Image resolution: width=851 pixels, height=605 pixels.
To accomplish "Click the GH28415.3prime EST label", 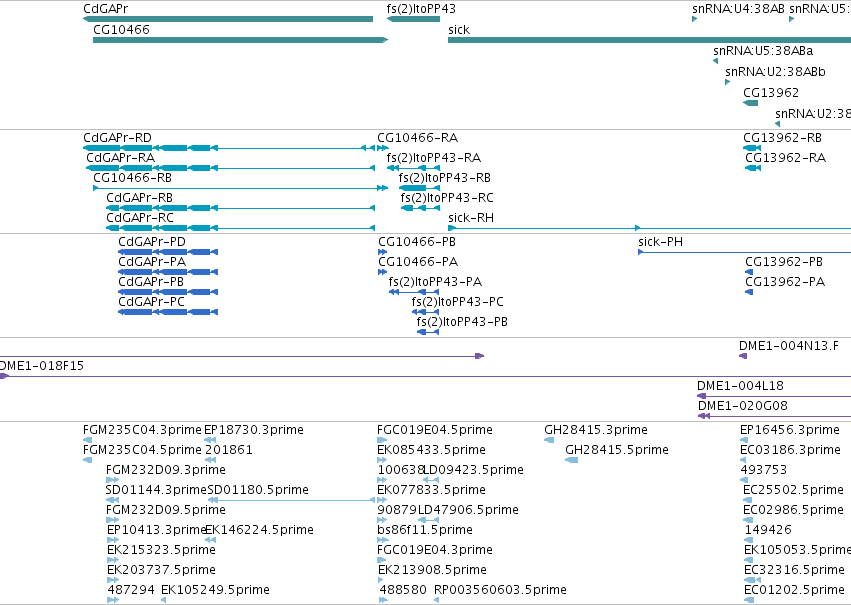I will 596,430.
